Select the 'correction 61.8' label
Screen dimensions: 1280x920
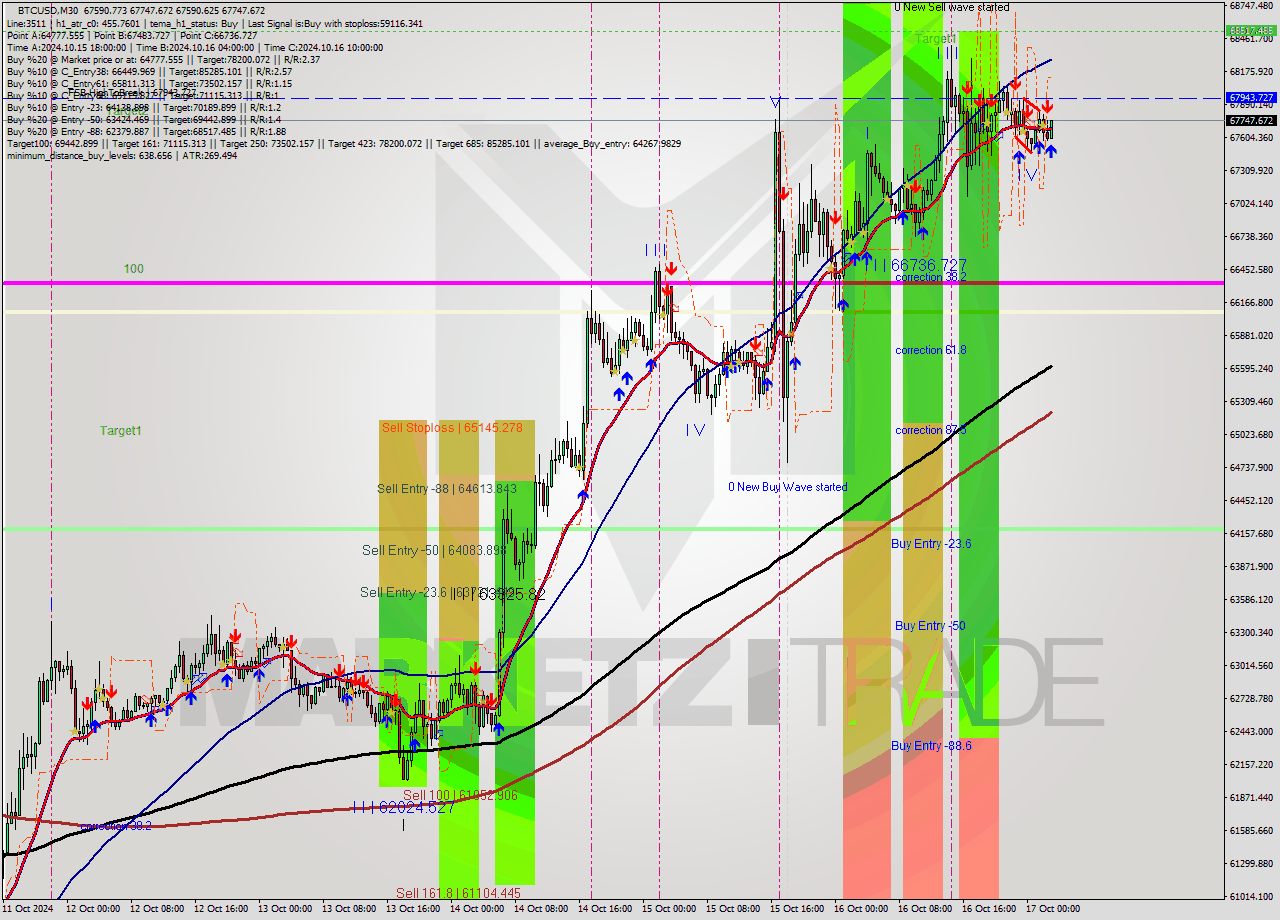[930, 350]
